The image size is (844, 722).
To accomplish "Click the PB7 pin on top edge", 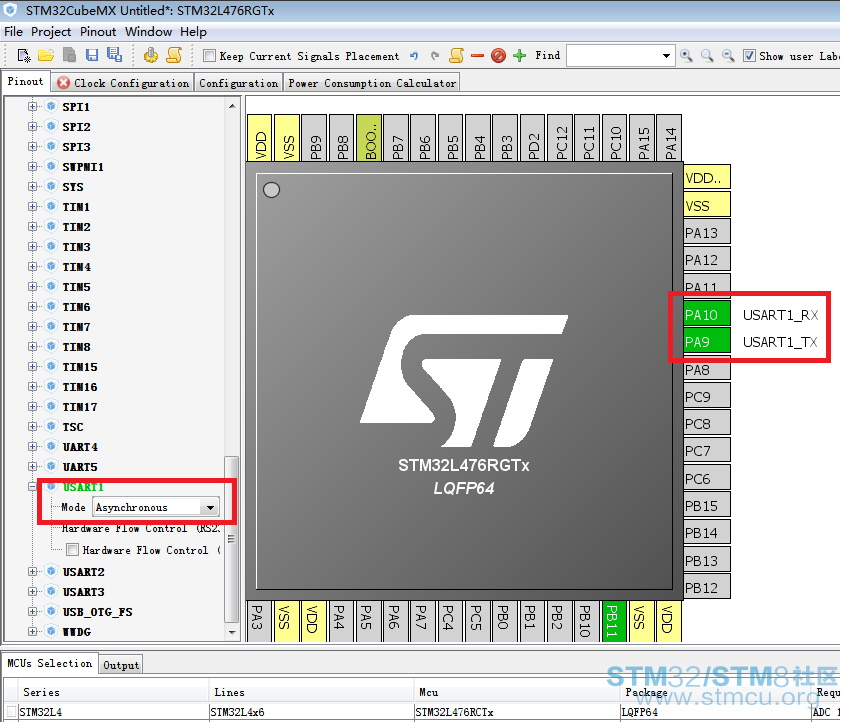I will (397, 137).
